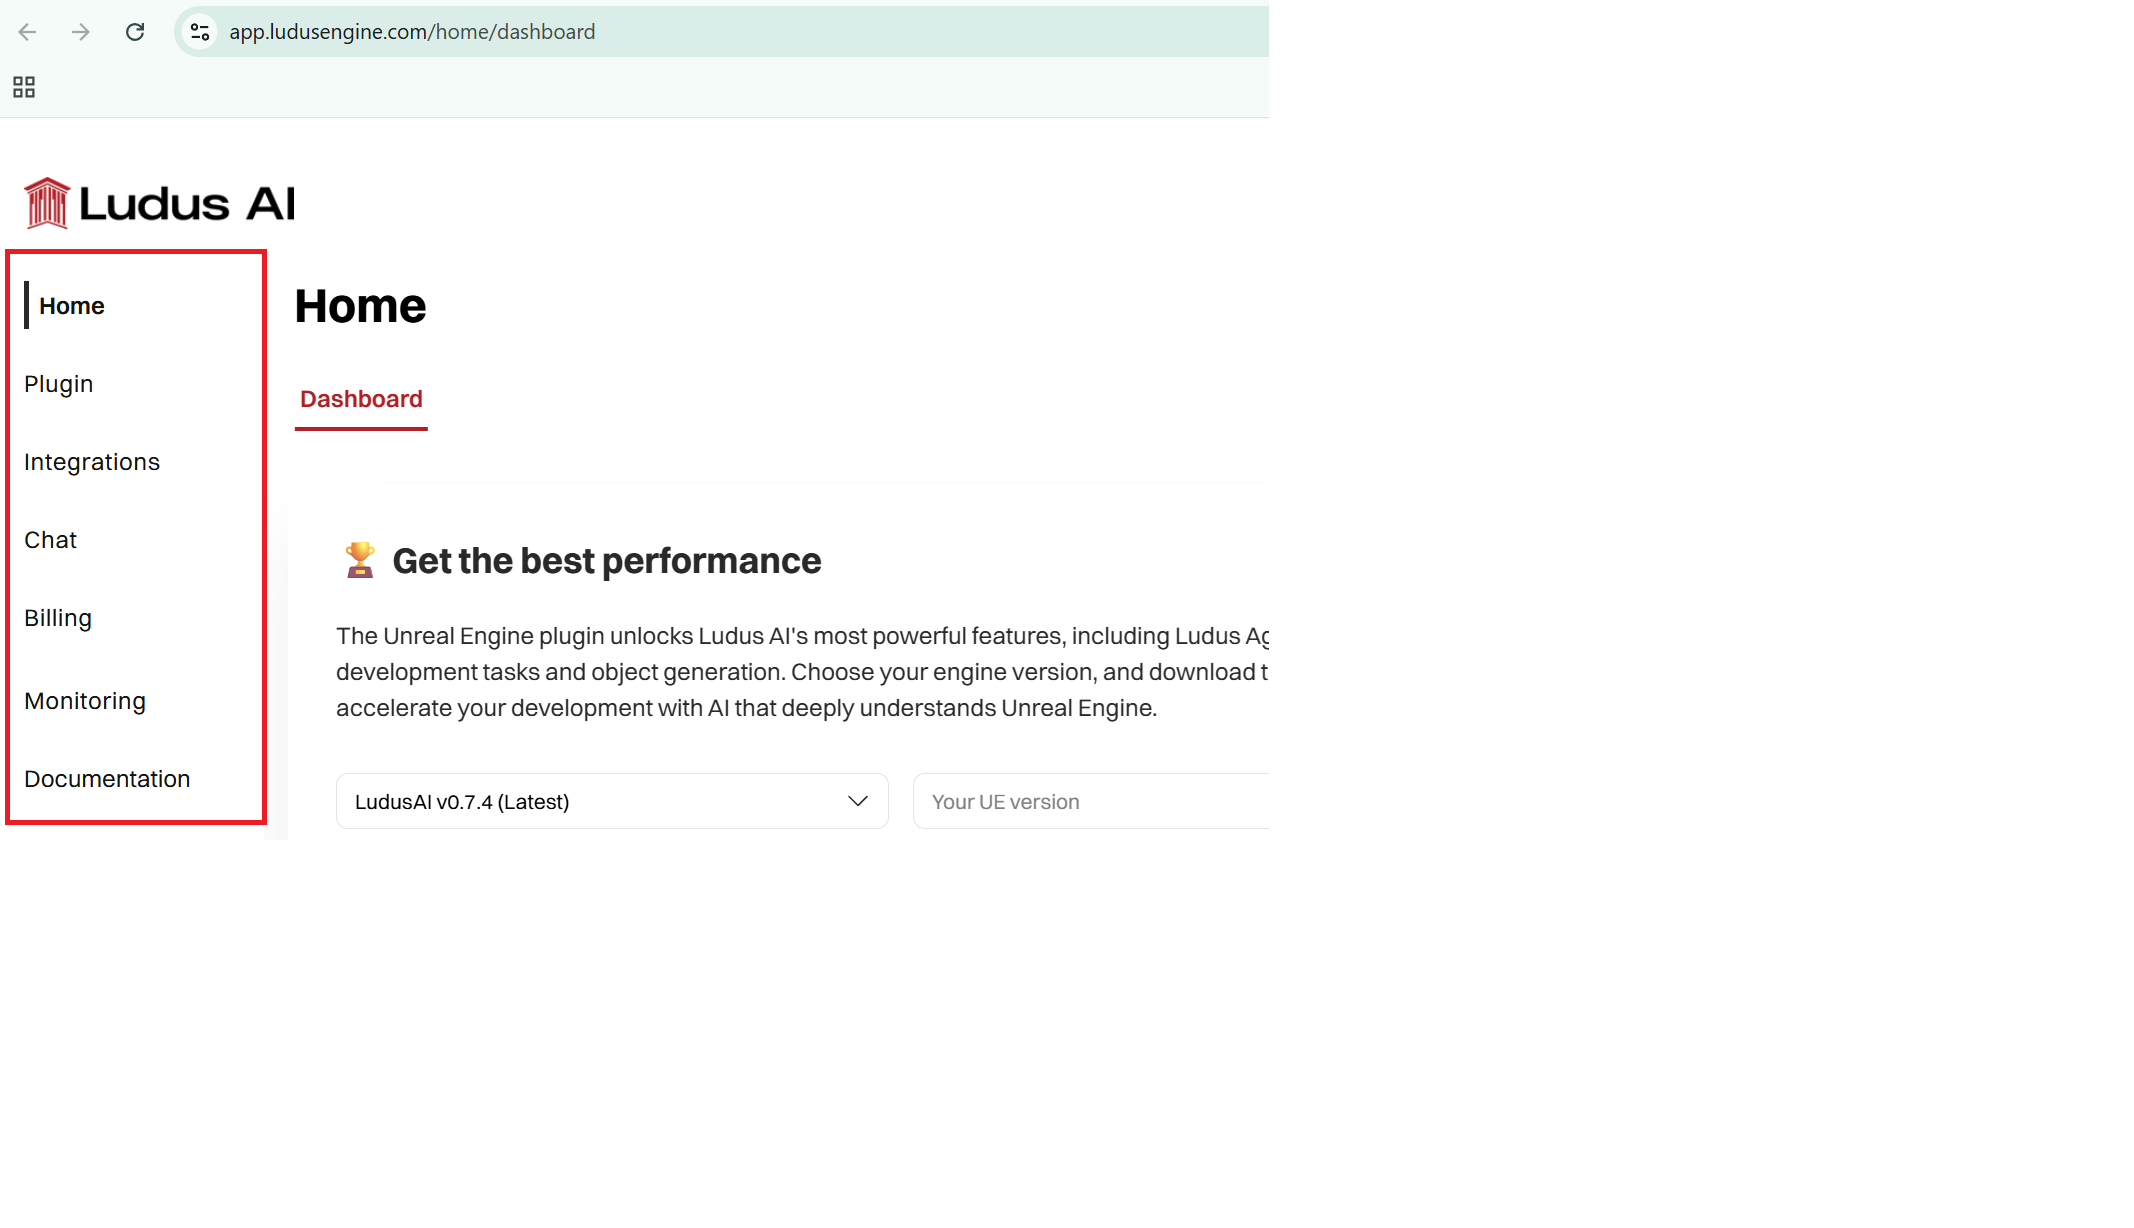Navigate to Billing

tap(57, 617)
